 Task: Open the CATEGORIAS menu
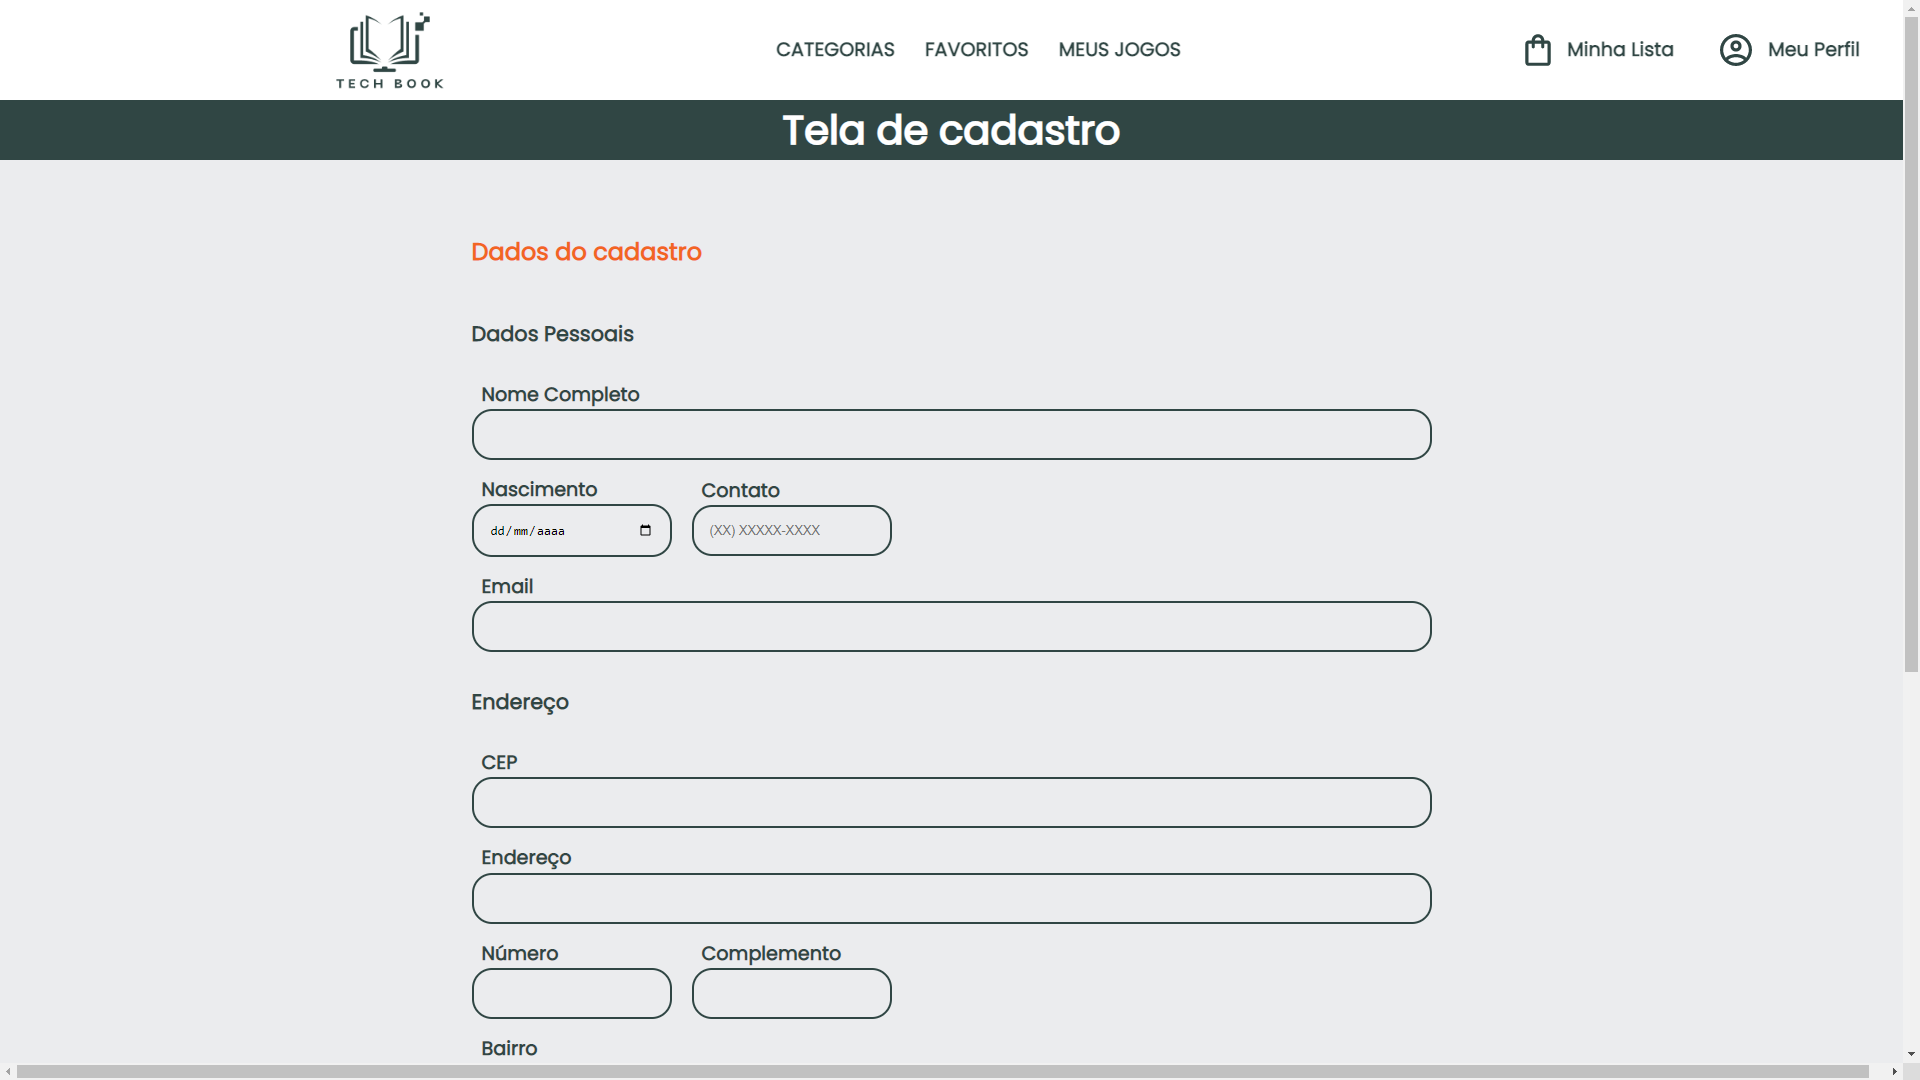point(835,49)
